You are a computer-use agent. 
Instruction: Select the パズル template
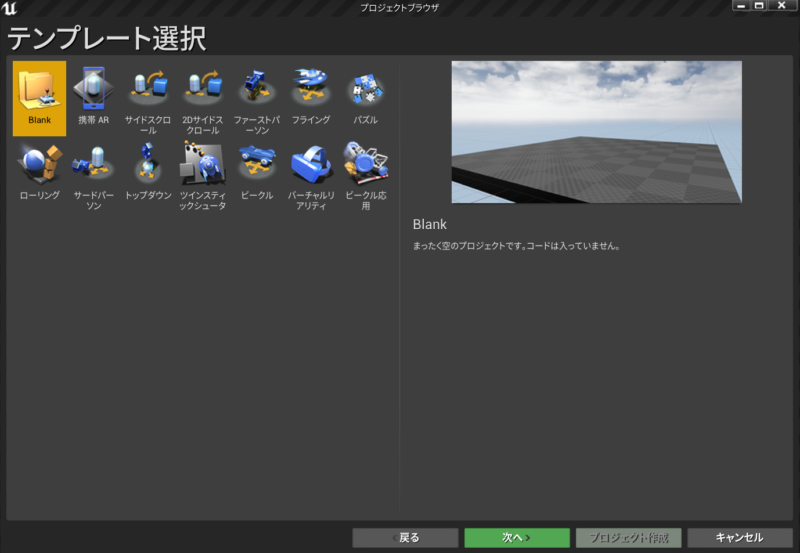pos(365,98)
